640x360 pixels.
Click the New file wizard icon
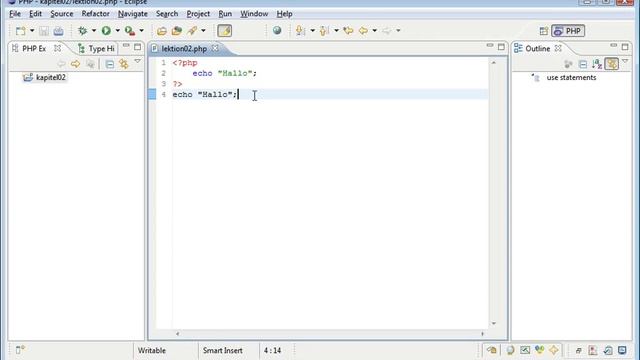(20, 31)
